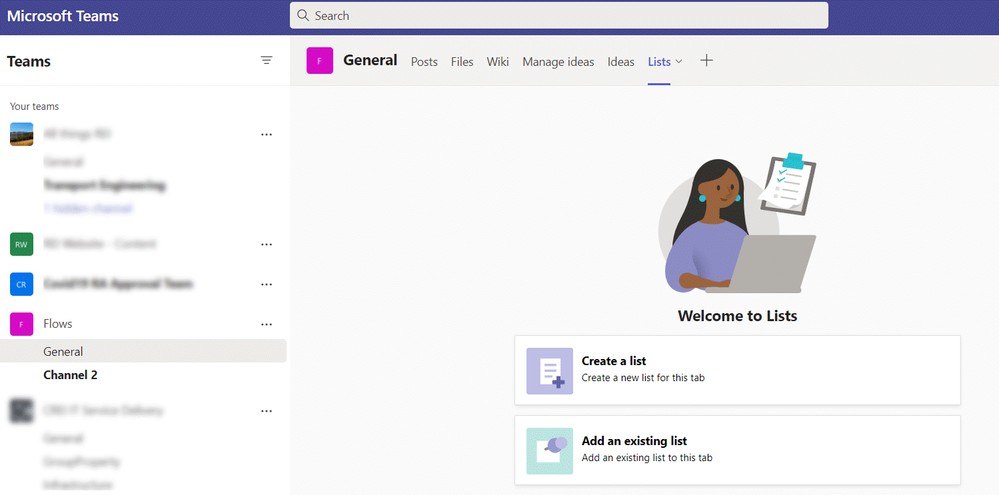Viewport: 999px width, 495px height.
Task: Add a new tab with plus icon
Action: [707, 61]
